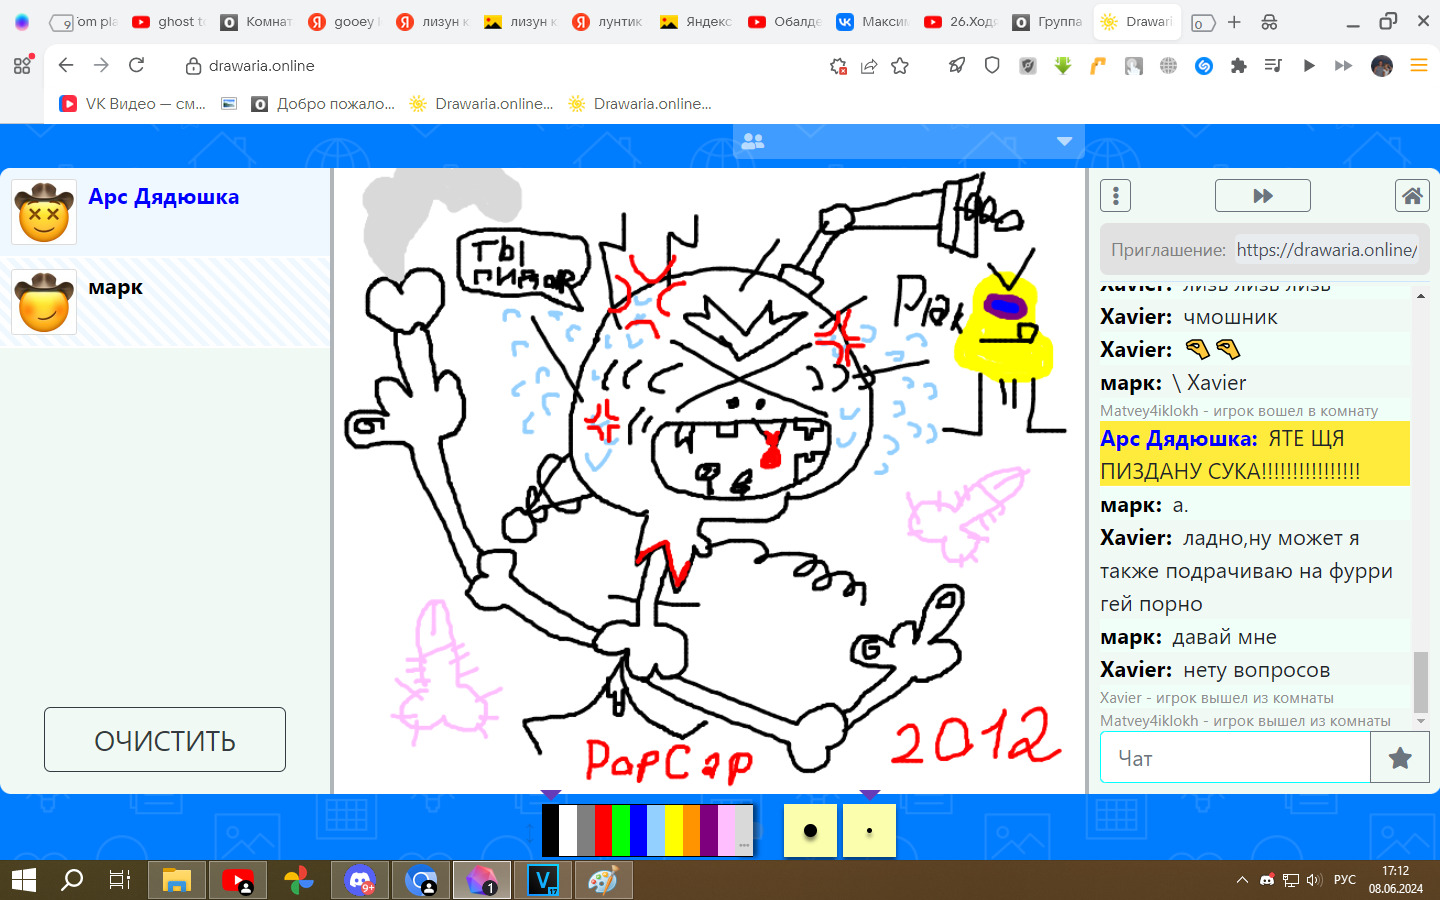This screenshot has height=900, width=1440.
Task: Click the ОЧИСТИТЬ clear button
Action: (165, 740)
